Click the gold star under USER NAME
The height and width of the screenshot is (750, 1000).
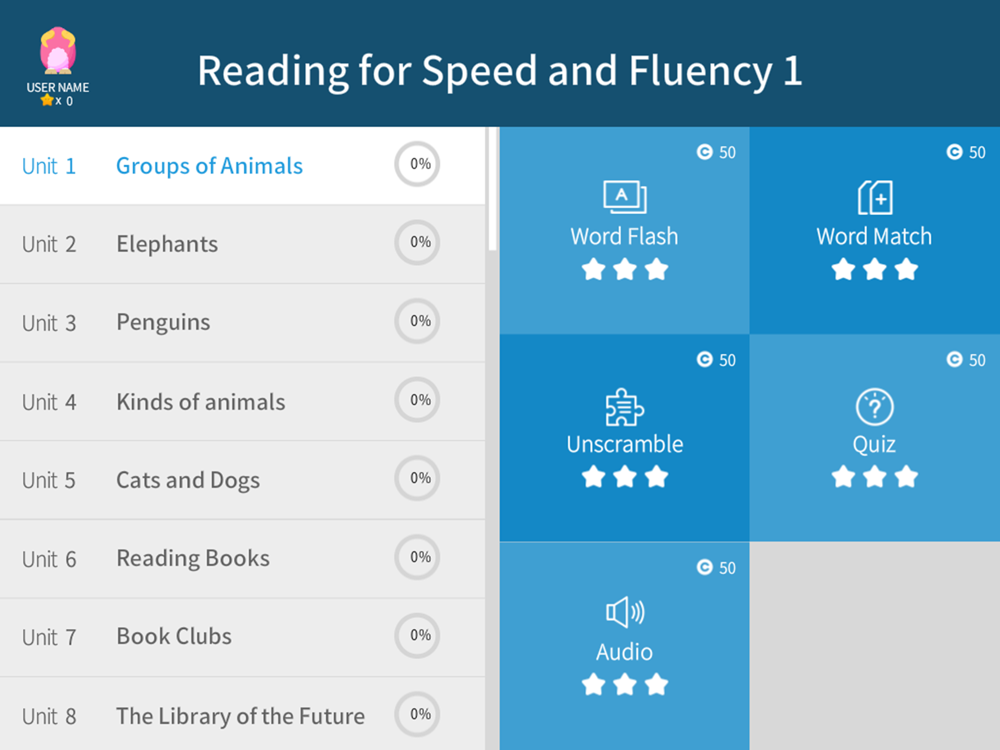(x=47, y=100)
